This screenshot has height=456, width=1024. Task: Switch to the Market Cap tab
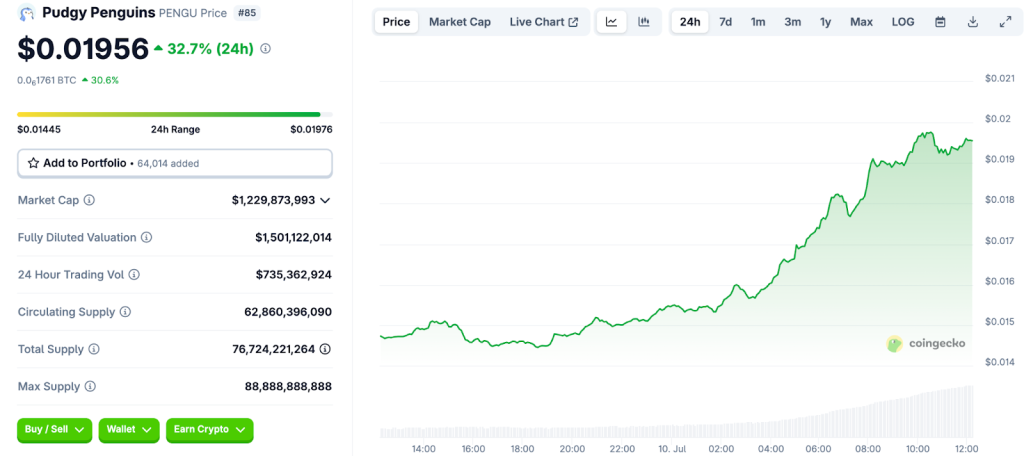[459, 22]
